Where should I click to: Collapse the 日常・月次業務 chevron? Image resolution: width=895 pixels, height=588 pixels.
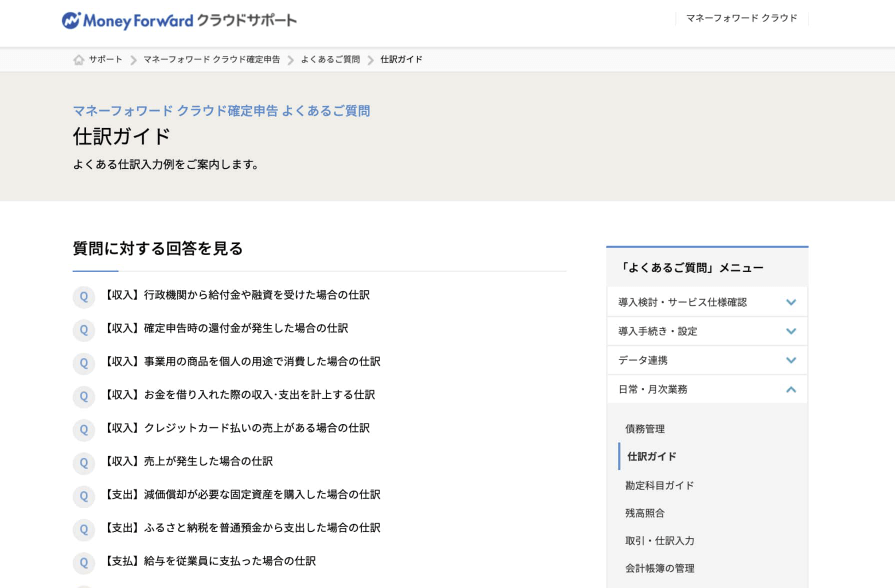click(x=791, y=389)
